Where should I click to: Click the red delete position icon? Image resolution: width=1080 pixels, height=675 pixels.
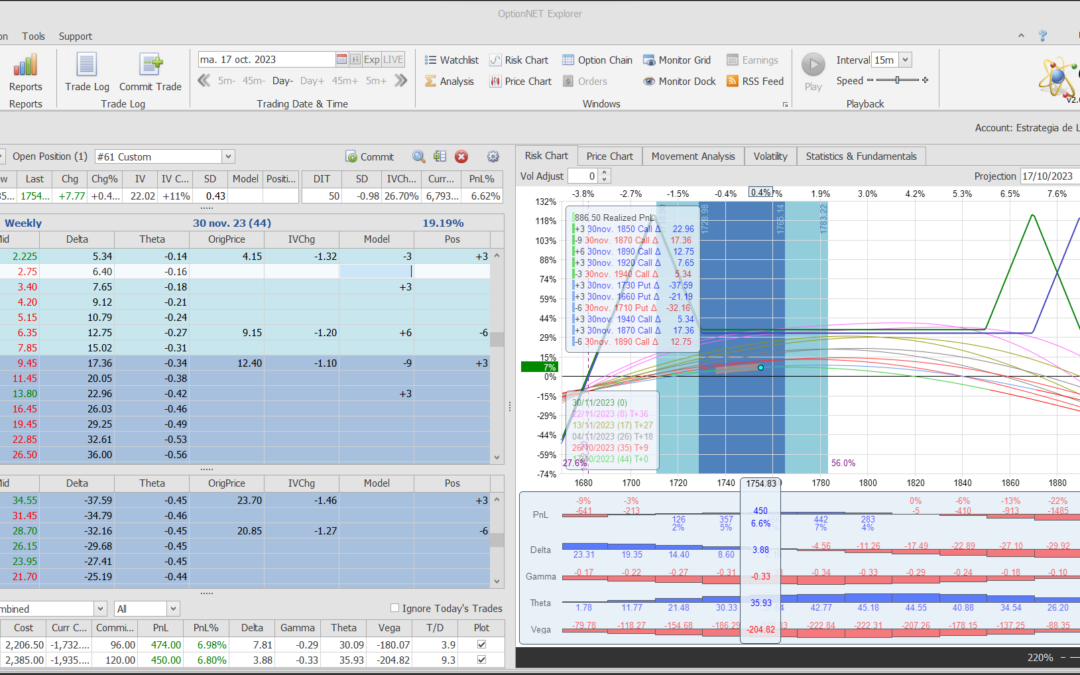[x=461, y=157]
